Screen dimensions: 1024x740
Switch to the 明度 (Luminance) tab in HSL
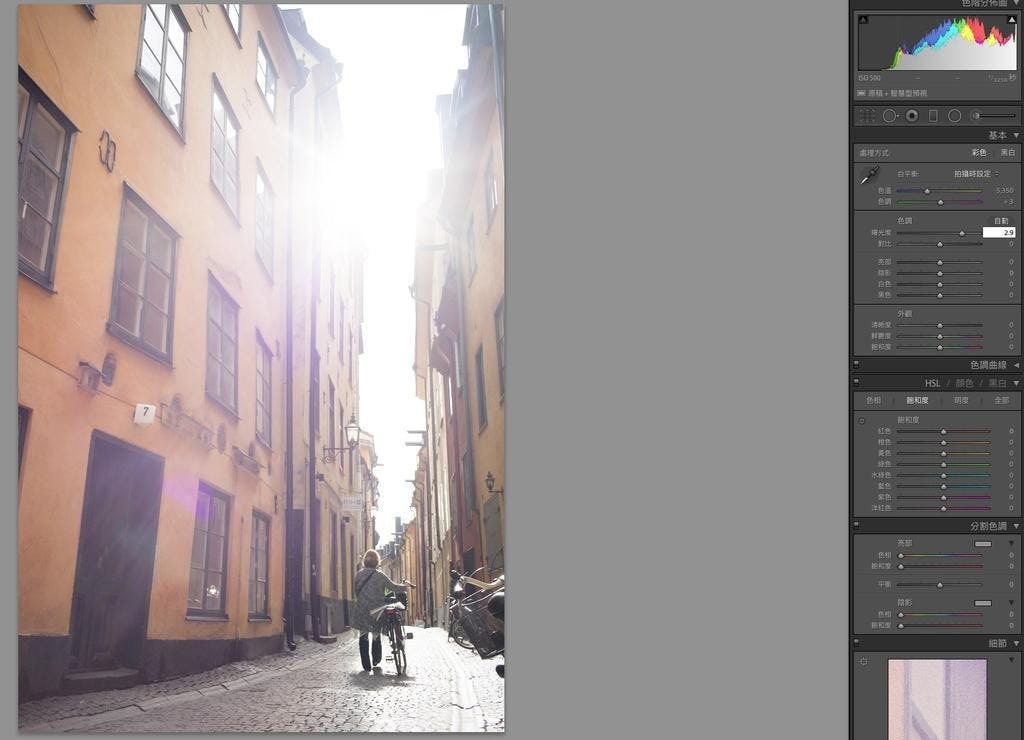(961, 400)
